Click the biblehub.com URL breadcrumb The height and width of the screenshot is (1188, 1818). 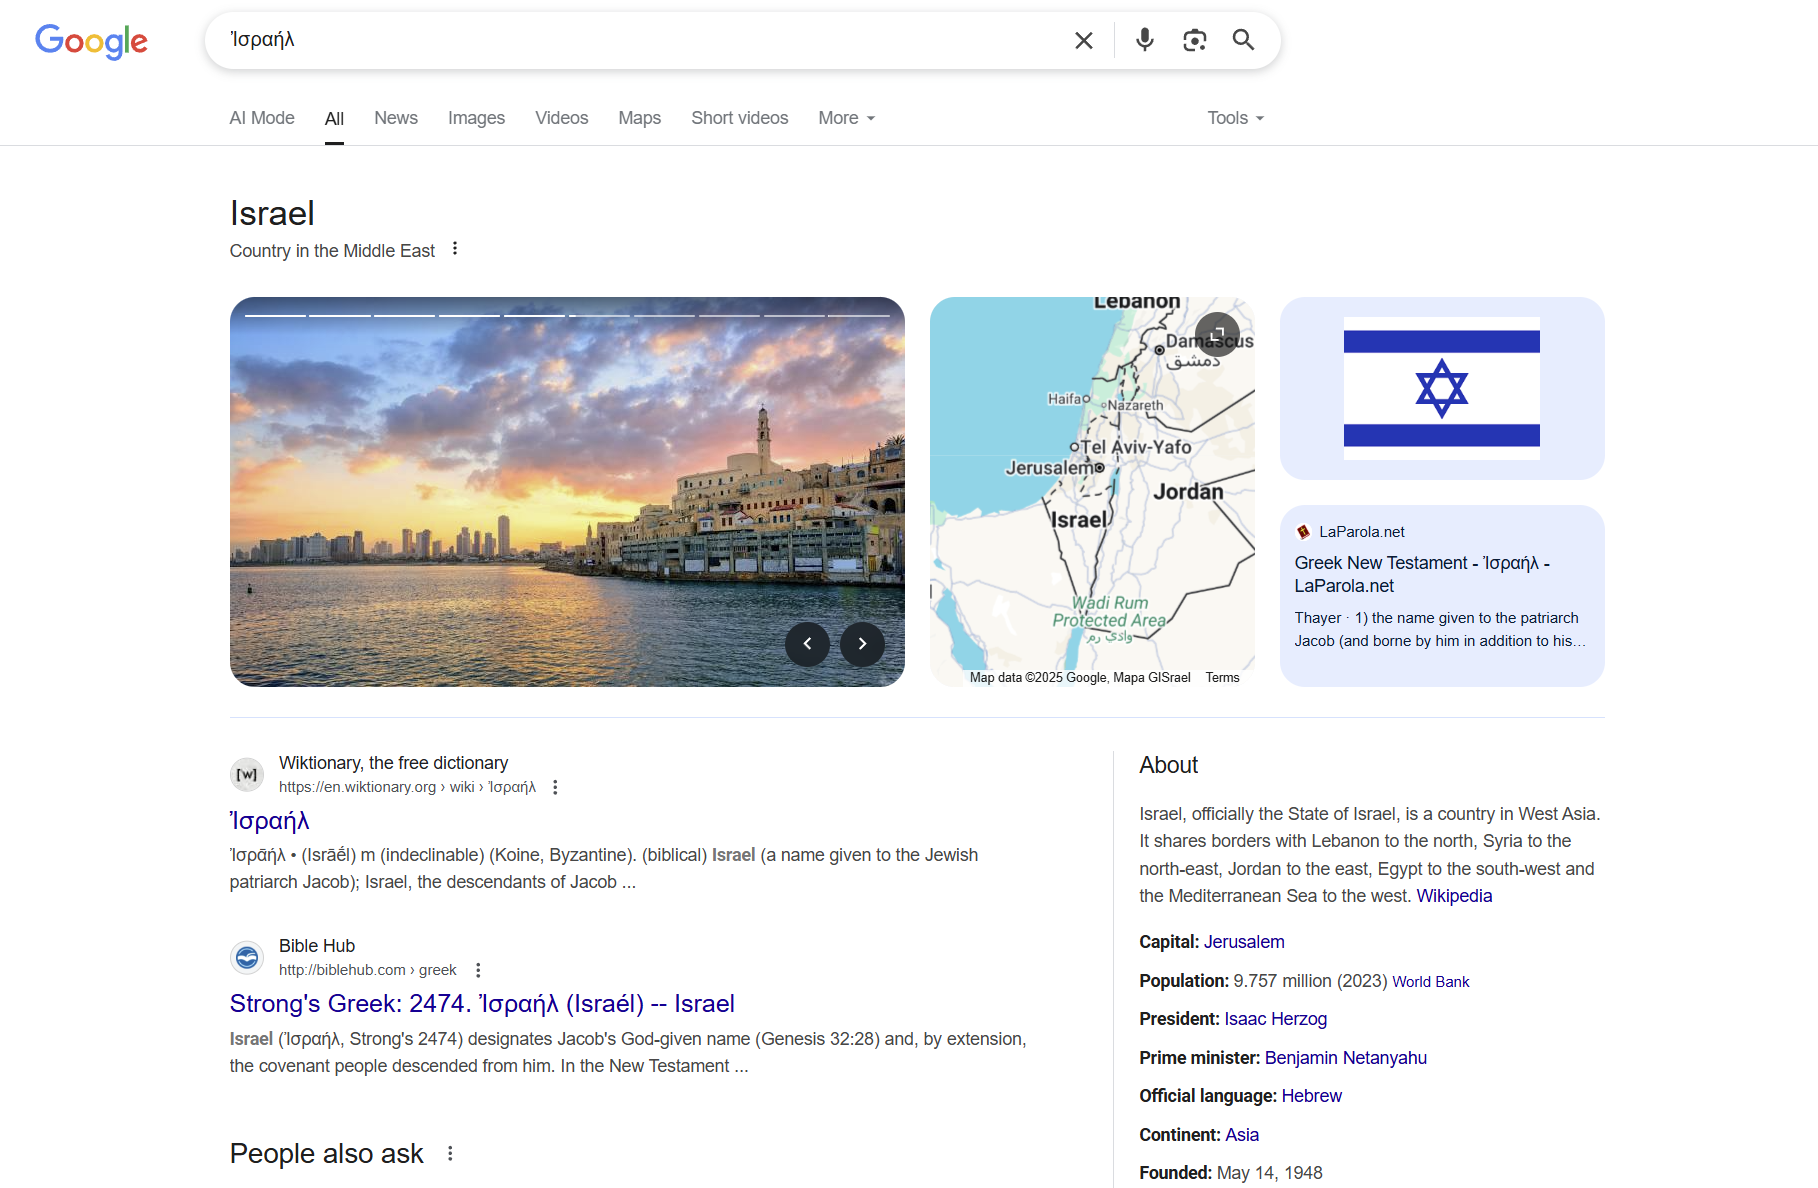(x=367, y=970)
